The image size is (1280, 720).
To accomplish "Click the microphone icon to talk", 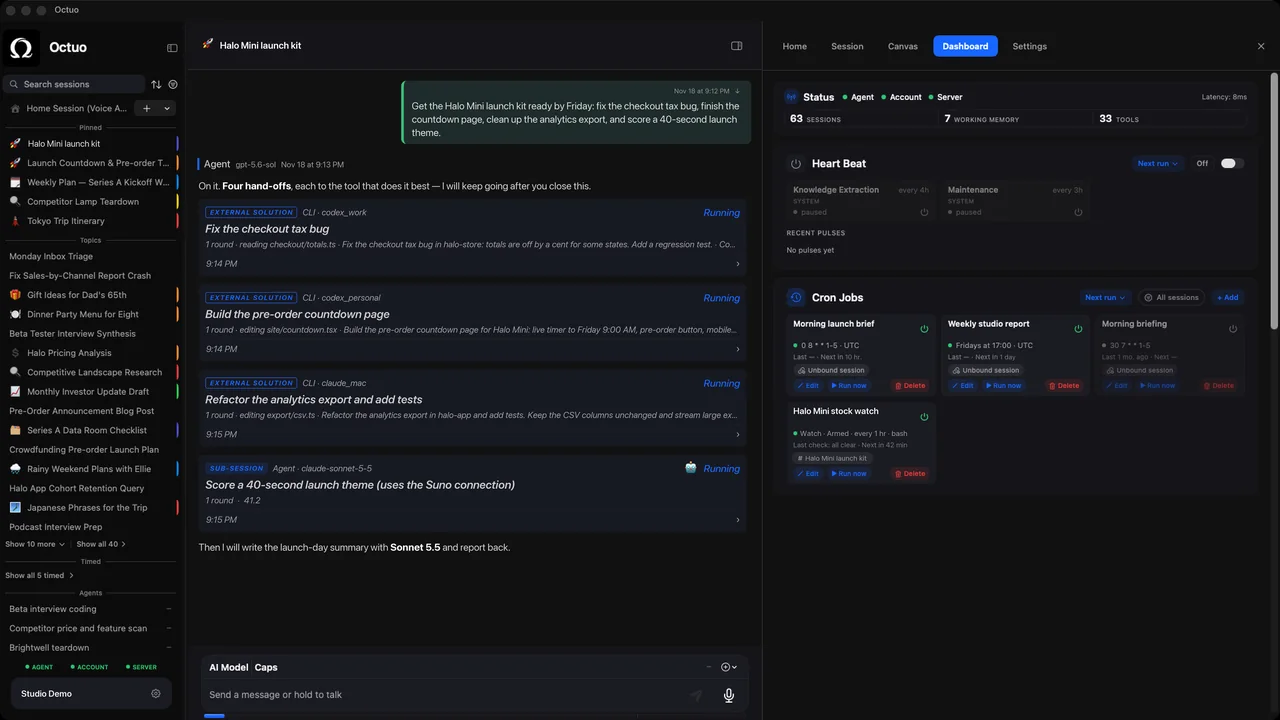I will [x=729, y=695].
